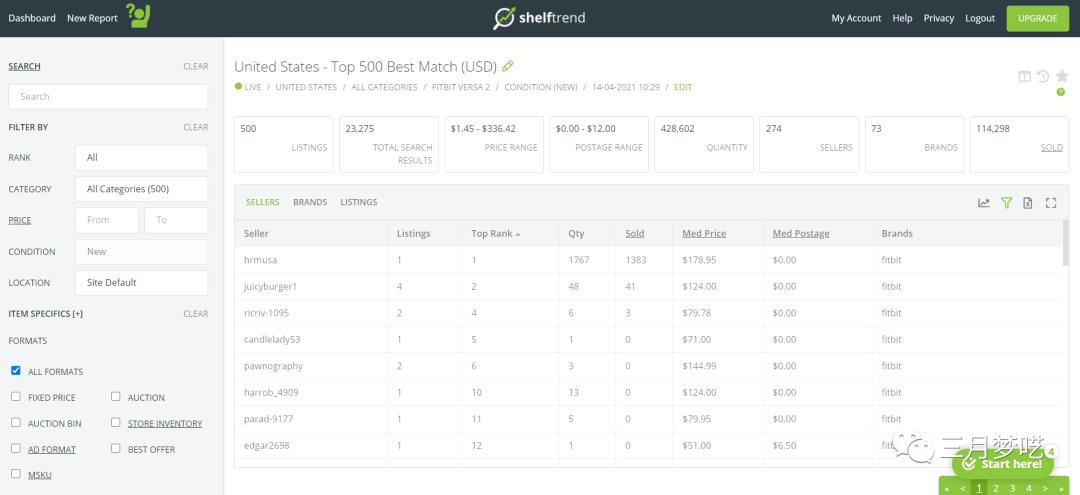Open report history clock icon
This screenshot has height=495, width=1080.
(1042, 76)
